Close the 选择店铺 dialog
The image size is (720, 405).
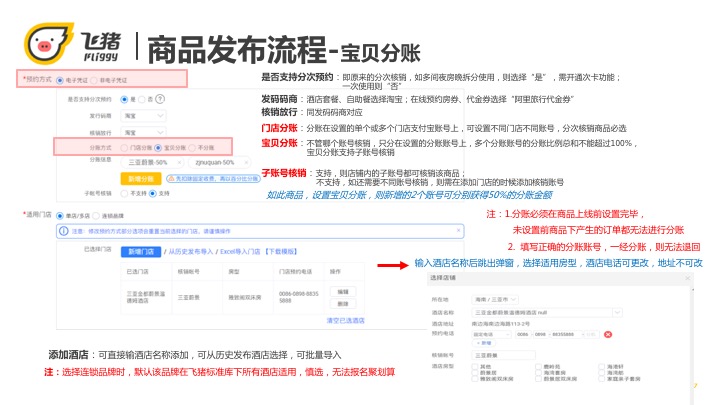[x=687, y=278]
